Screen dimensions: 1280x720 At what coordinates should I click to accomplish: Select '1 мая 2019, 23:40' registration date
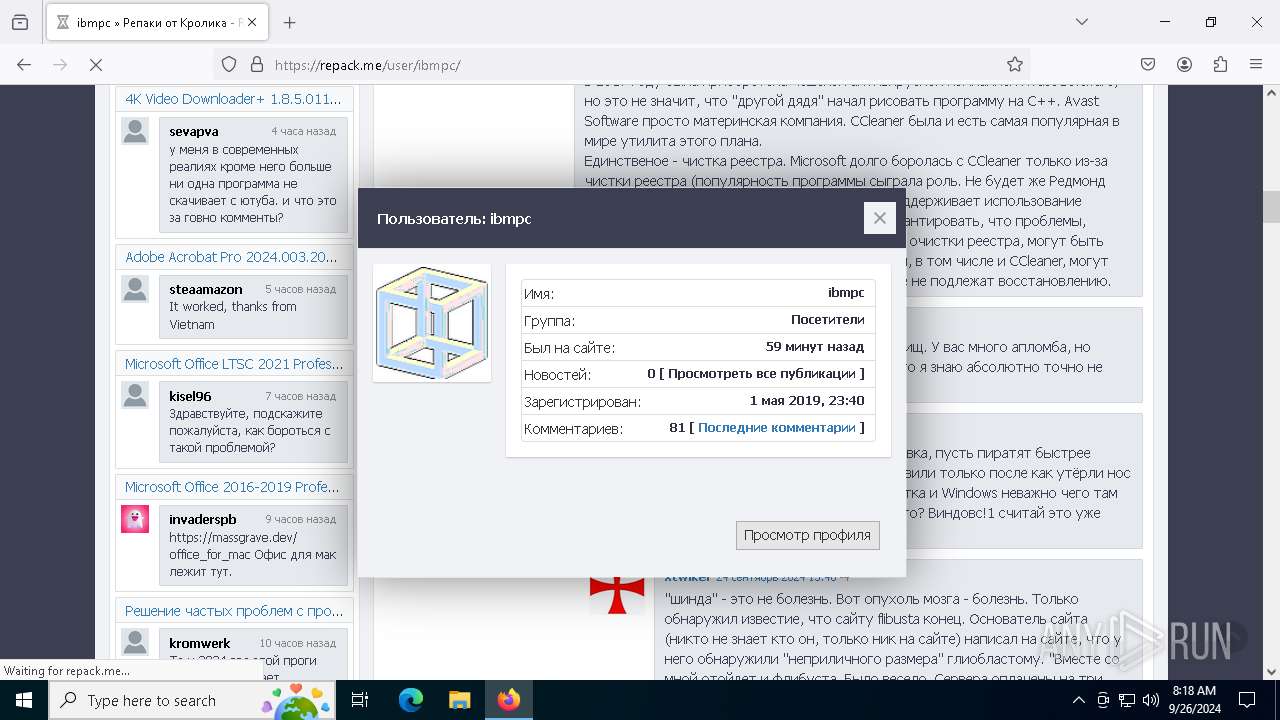tap(807, 400)
